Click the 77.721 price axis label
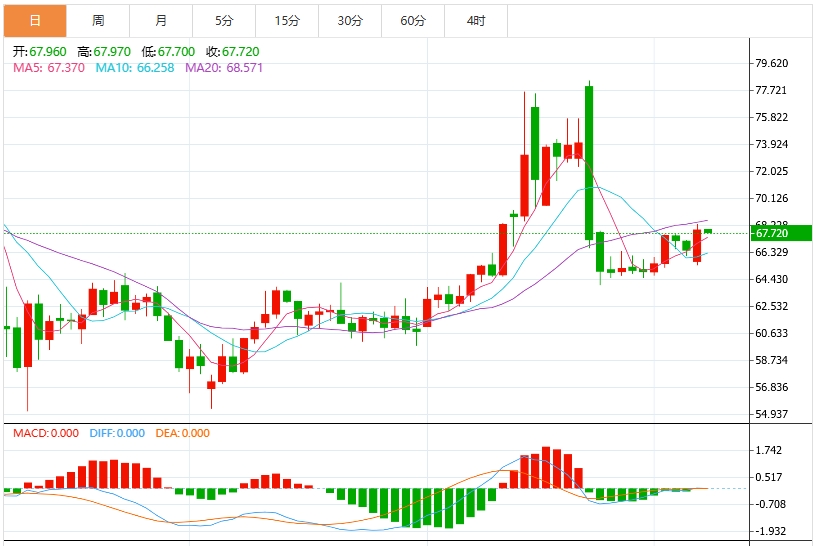This screenshot has height=546, width=817. (771, 90)
